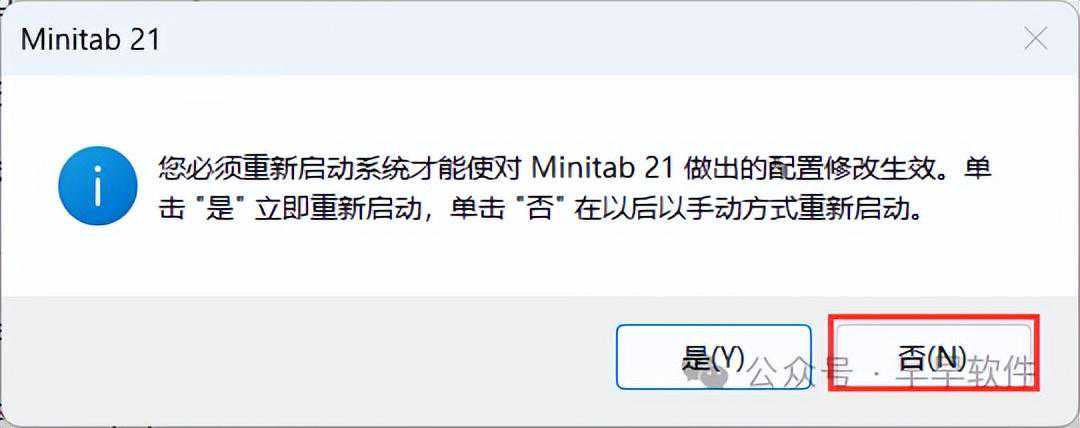1080x428 pixels.
Task: Confirm the restart with the 是(Y) button
Action: point(714,356)
